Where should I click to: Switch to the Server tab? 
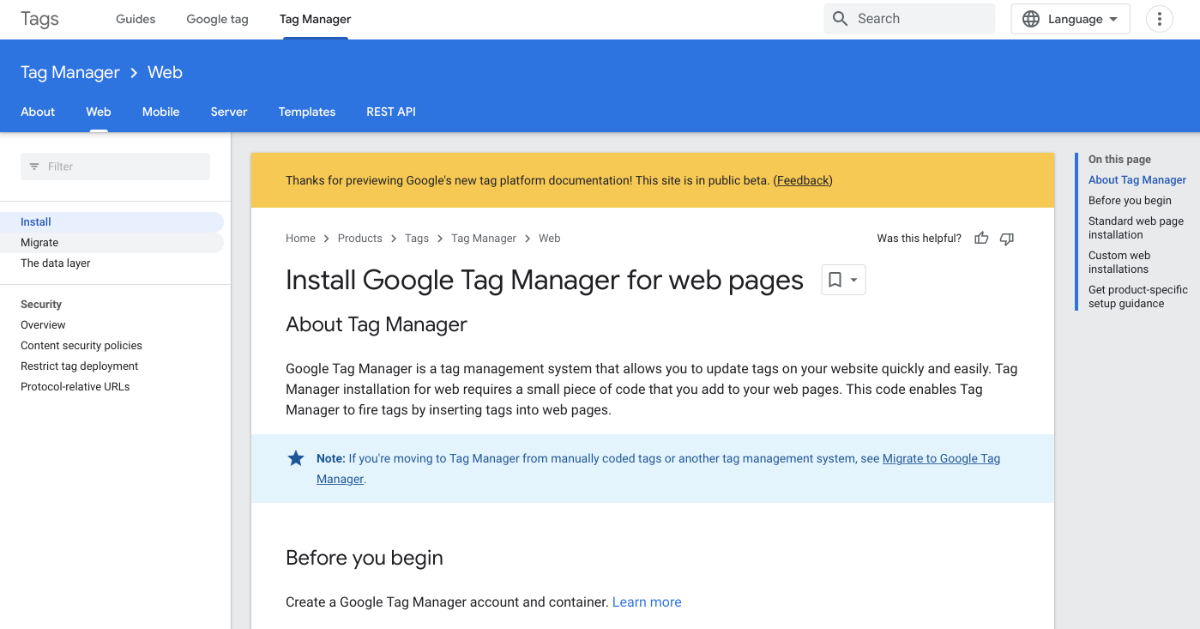coord(229,112)
